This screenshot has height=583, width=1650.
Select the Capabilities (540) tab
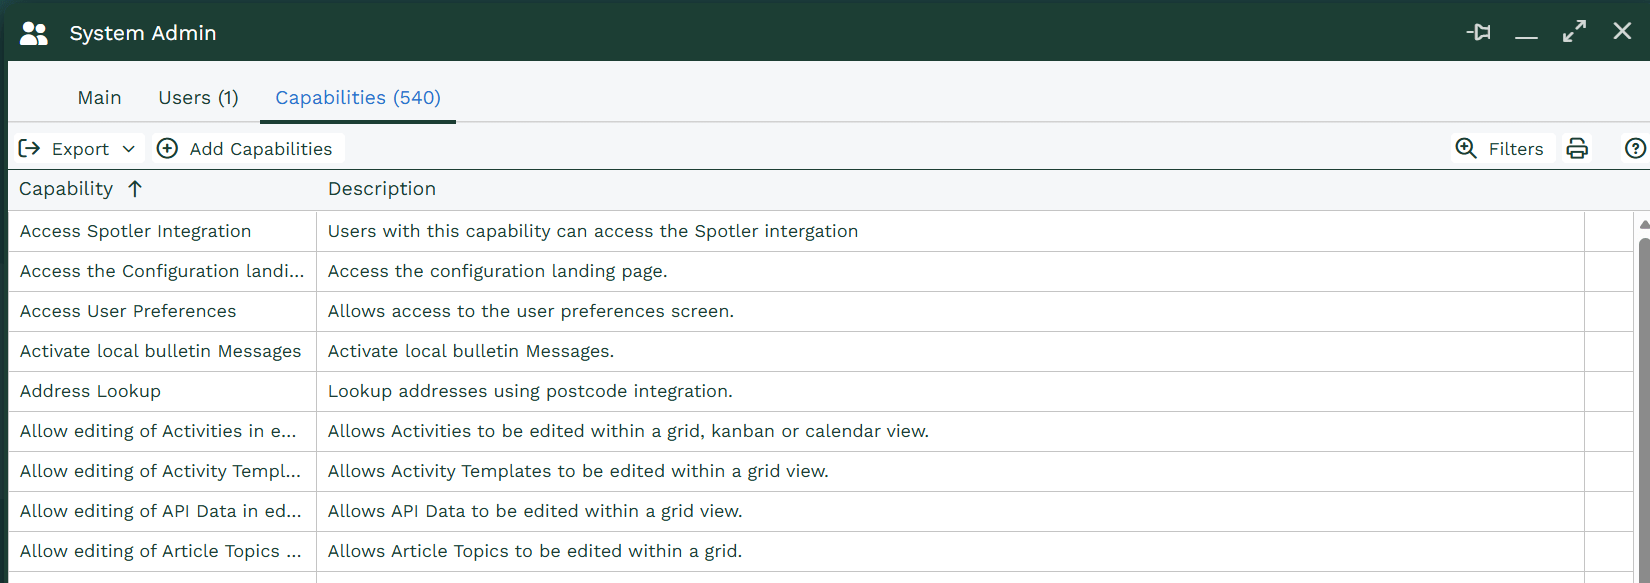click(357, 98)
